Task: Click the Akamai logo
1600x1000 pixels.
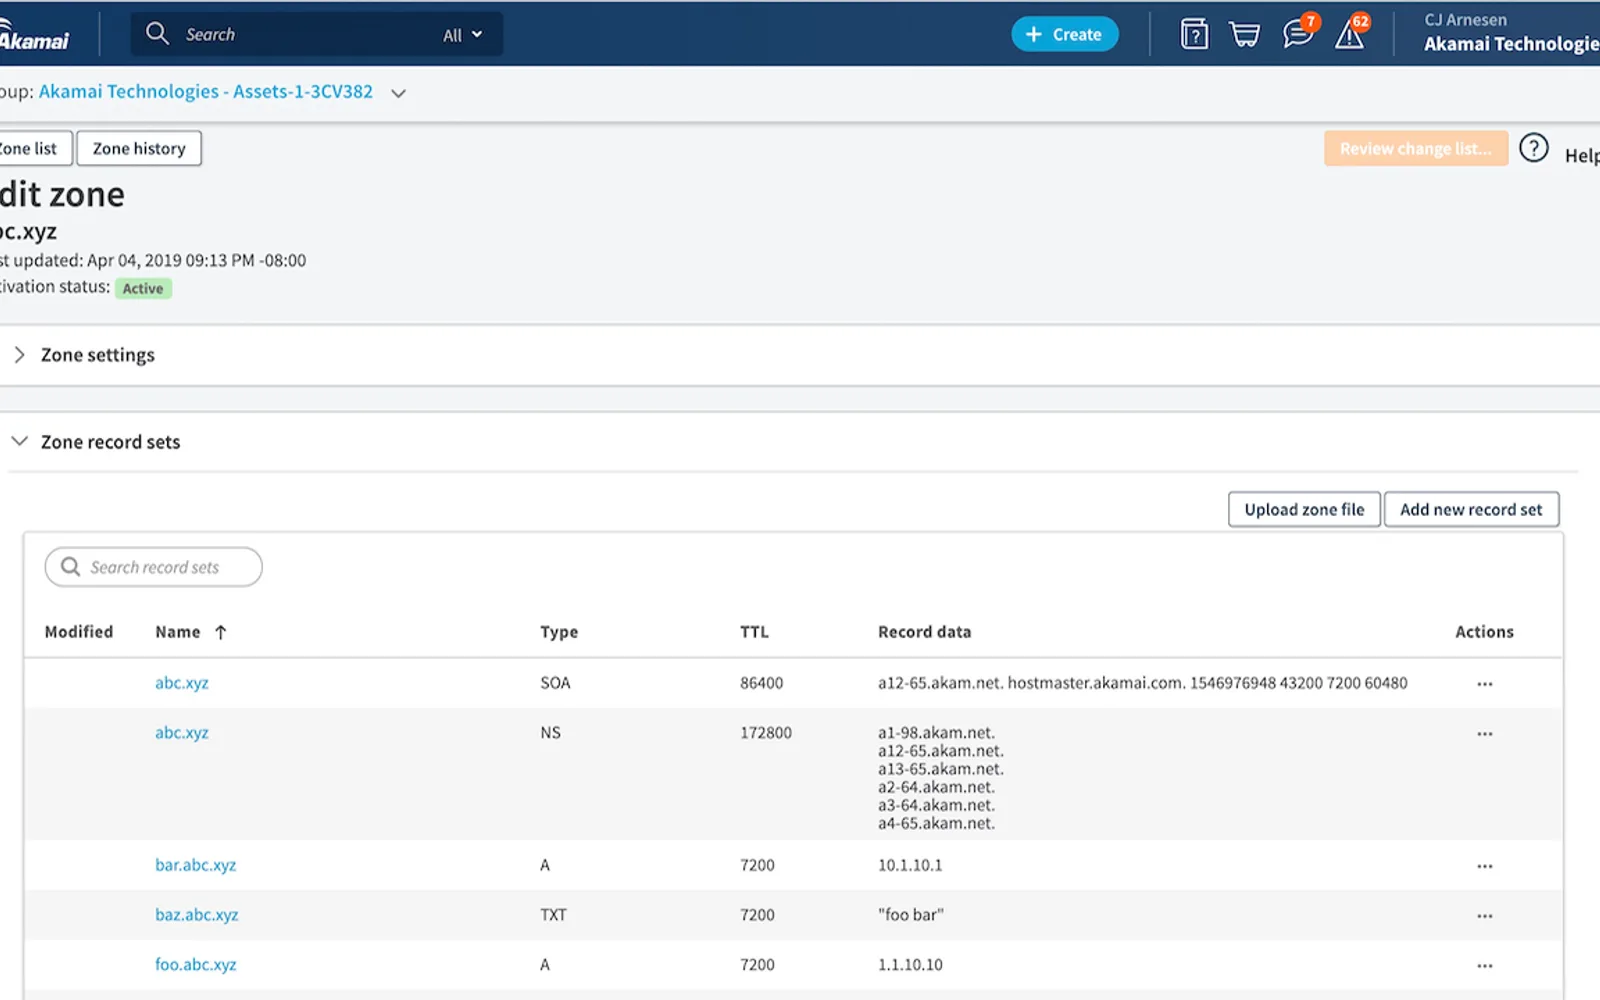Action: coord(34,36)
